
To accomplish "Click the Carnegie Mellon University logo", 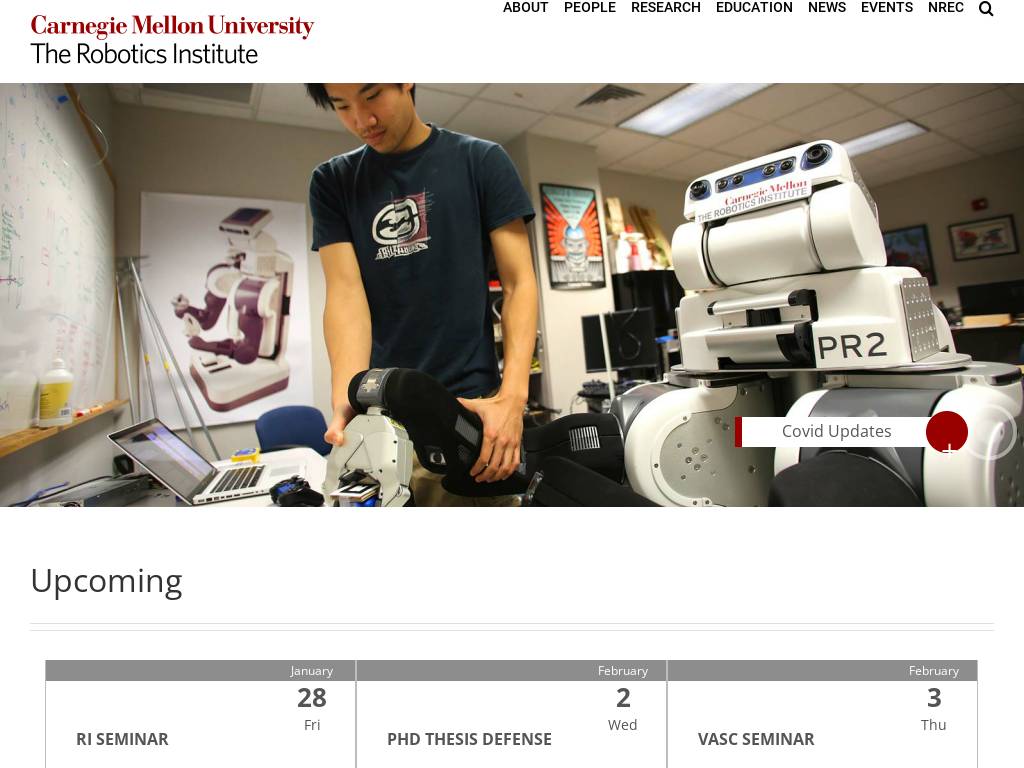I will point(172,27).
